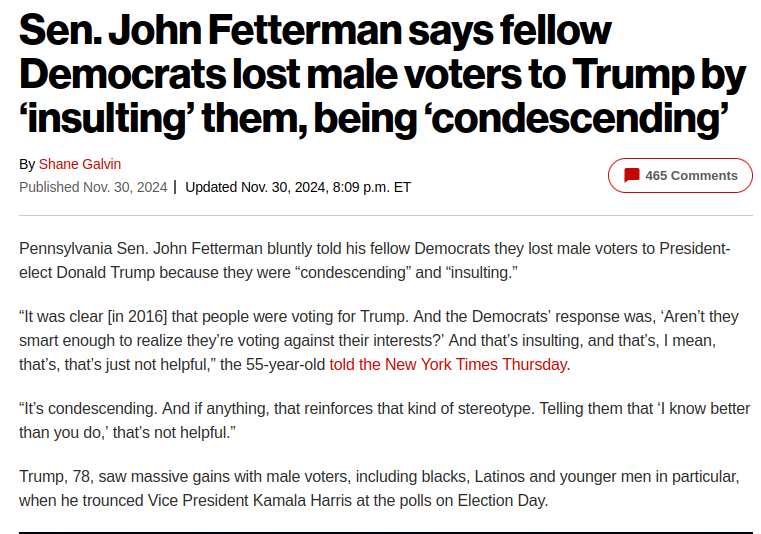
Task: Click the paragraph starting 'Trump, 78, saw massive gains'
Action: 379,488
